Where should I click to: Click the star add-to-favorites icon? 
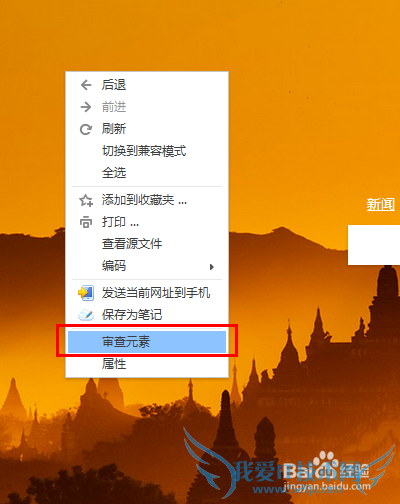86,200
